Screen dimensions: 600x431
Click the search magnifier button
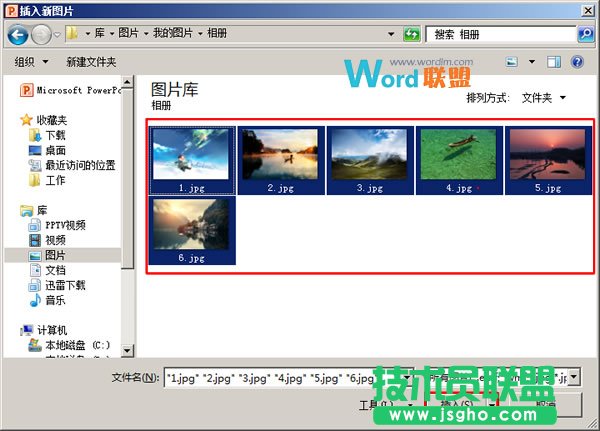585,34
